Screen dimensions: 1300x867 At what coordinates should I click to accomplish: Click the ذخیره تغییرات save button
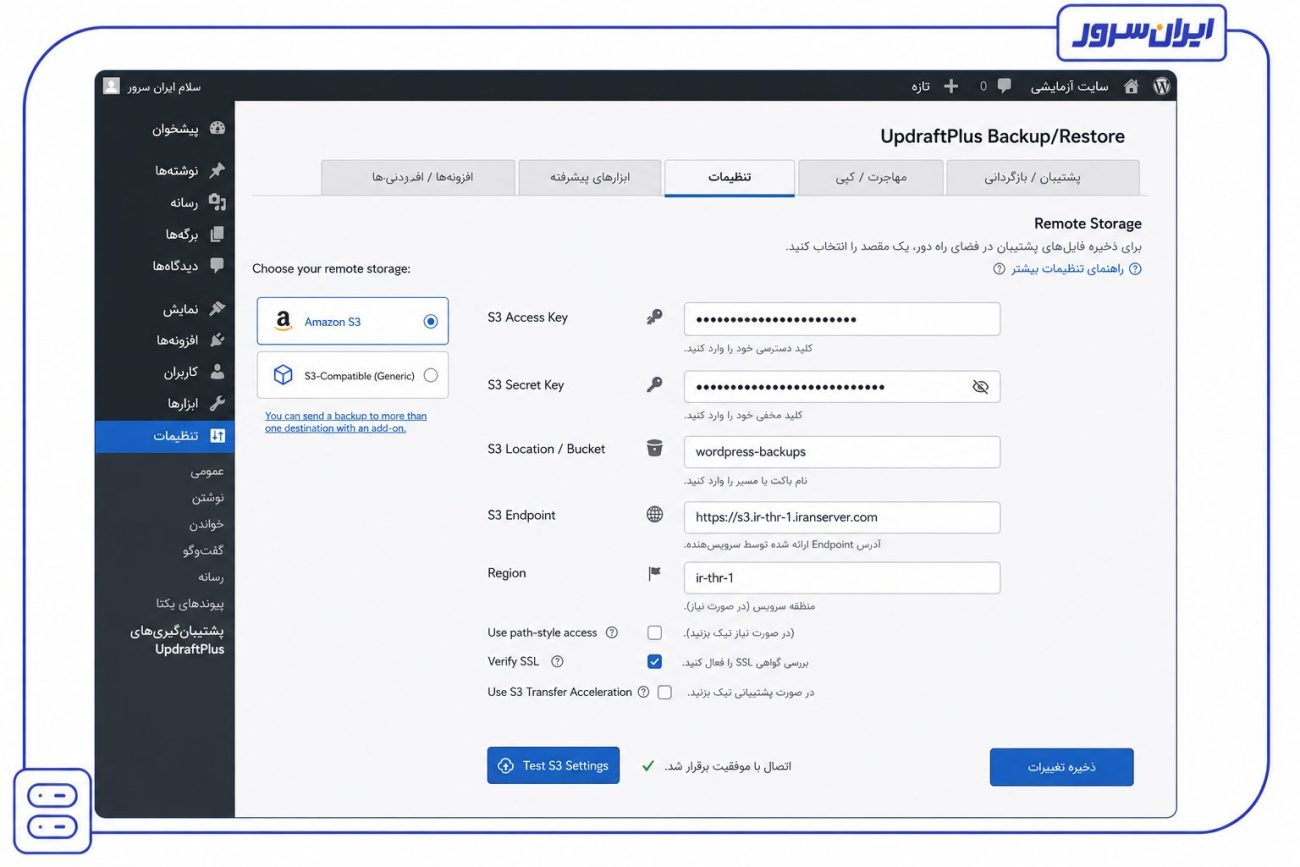(1061, 767)
